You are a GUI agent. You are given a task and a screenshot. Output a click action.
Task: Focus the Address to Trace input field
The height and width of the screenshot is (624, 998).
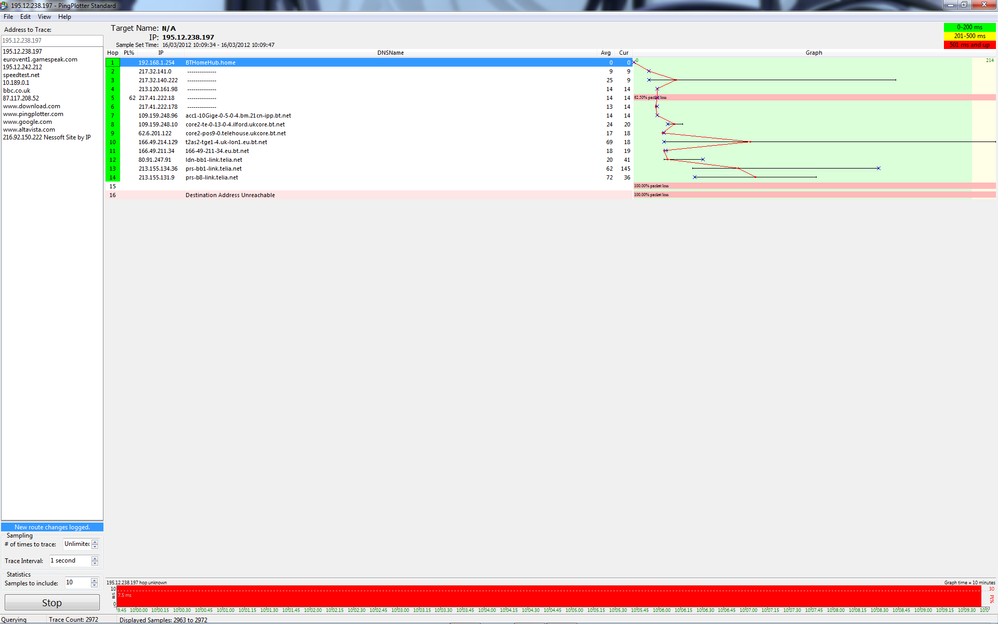tap(52, 40)
